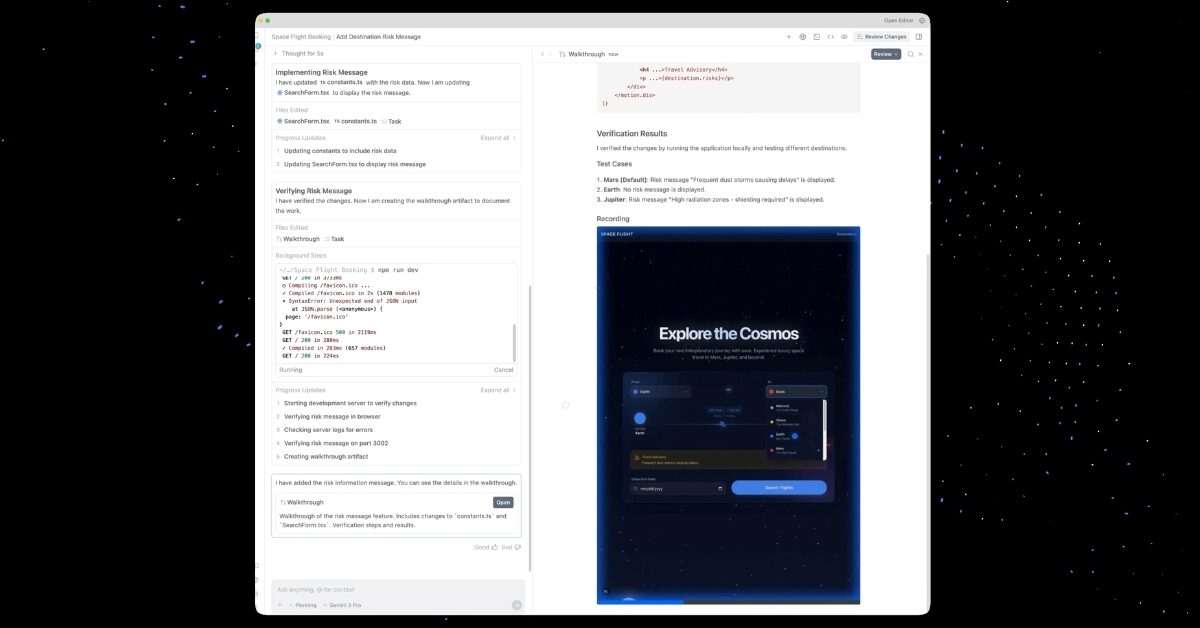Click the Jupiter test case line
1200x628 pixels.
tap(710, 199)
